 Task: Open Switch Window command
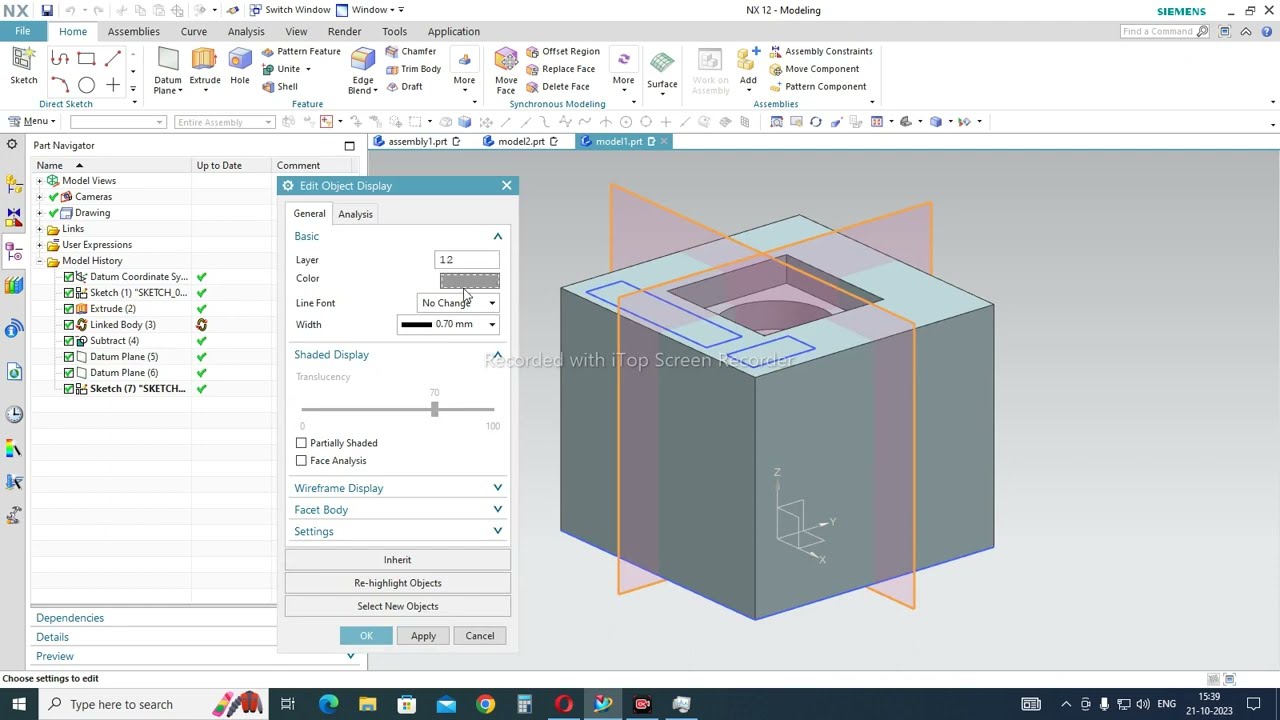[x=290, y=10]
